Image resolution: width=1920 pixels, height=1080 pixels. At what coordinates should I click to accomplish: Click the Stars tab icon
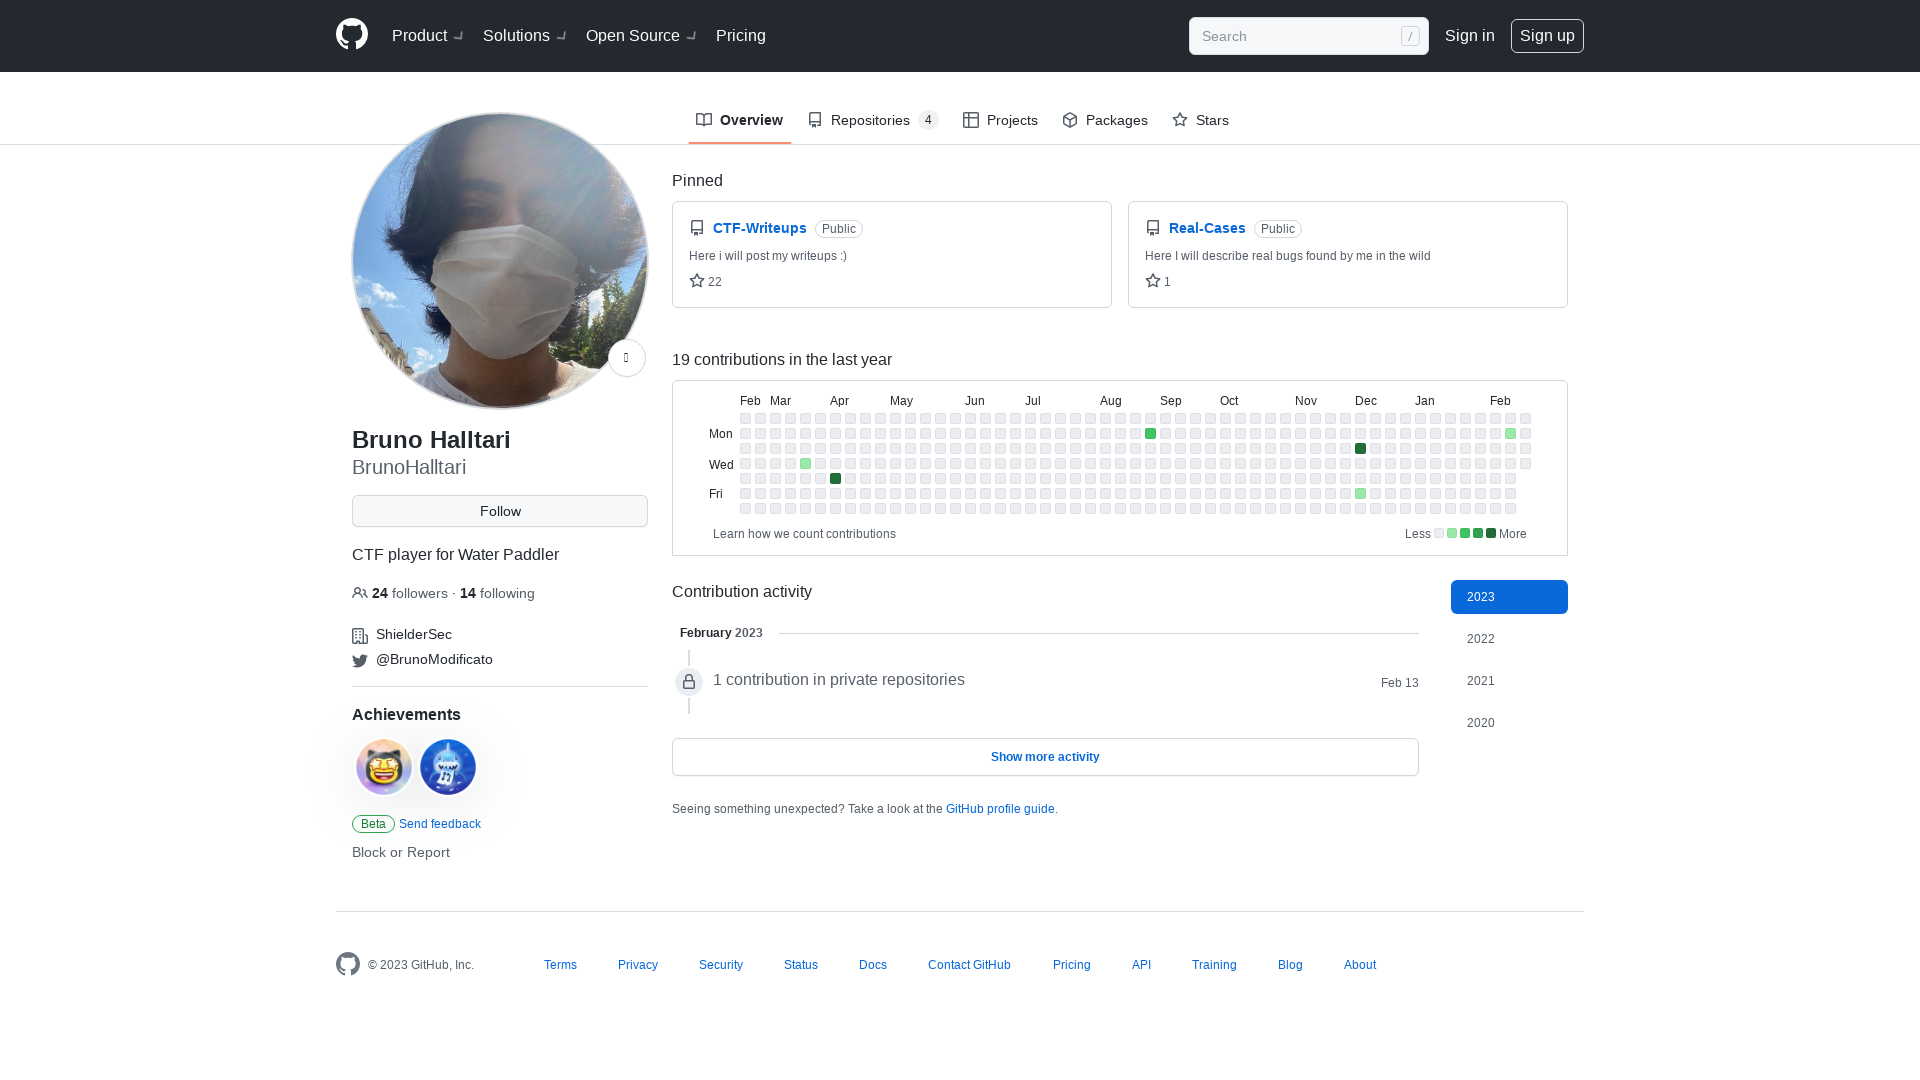coord(1180,119)
